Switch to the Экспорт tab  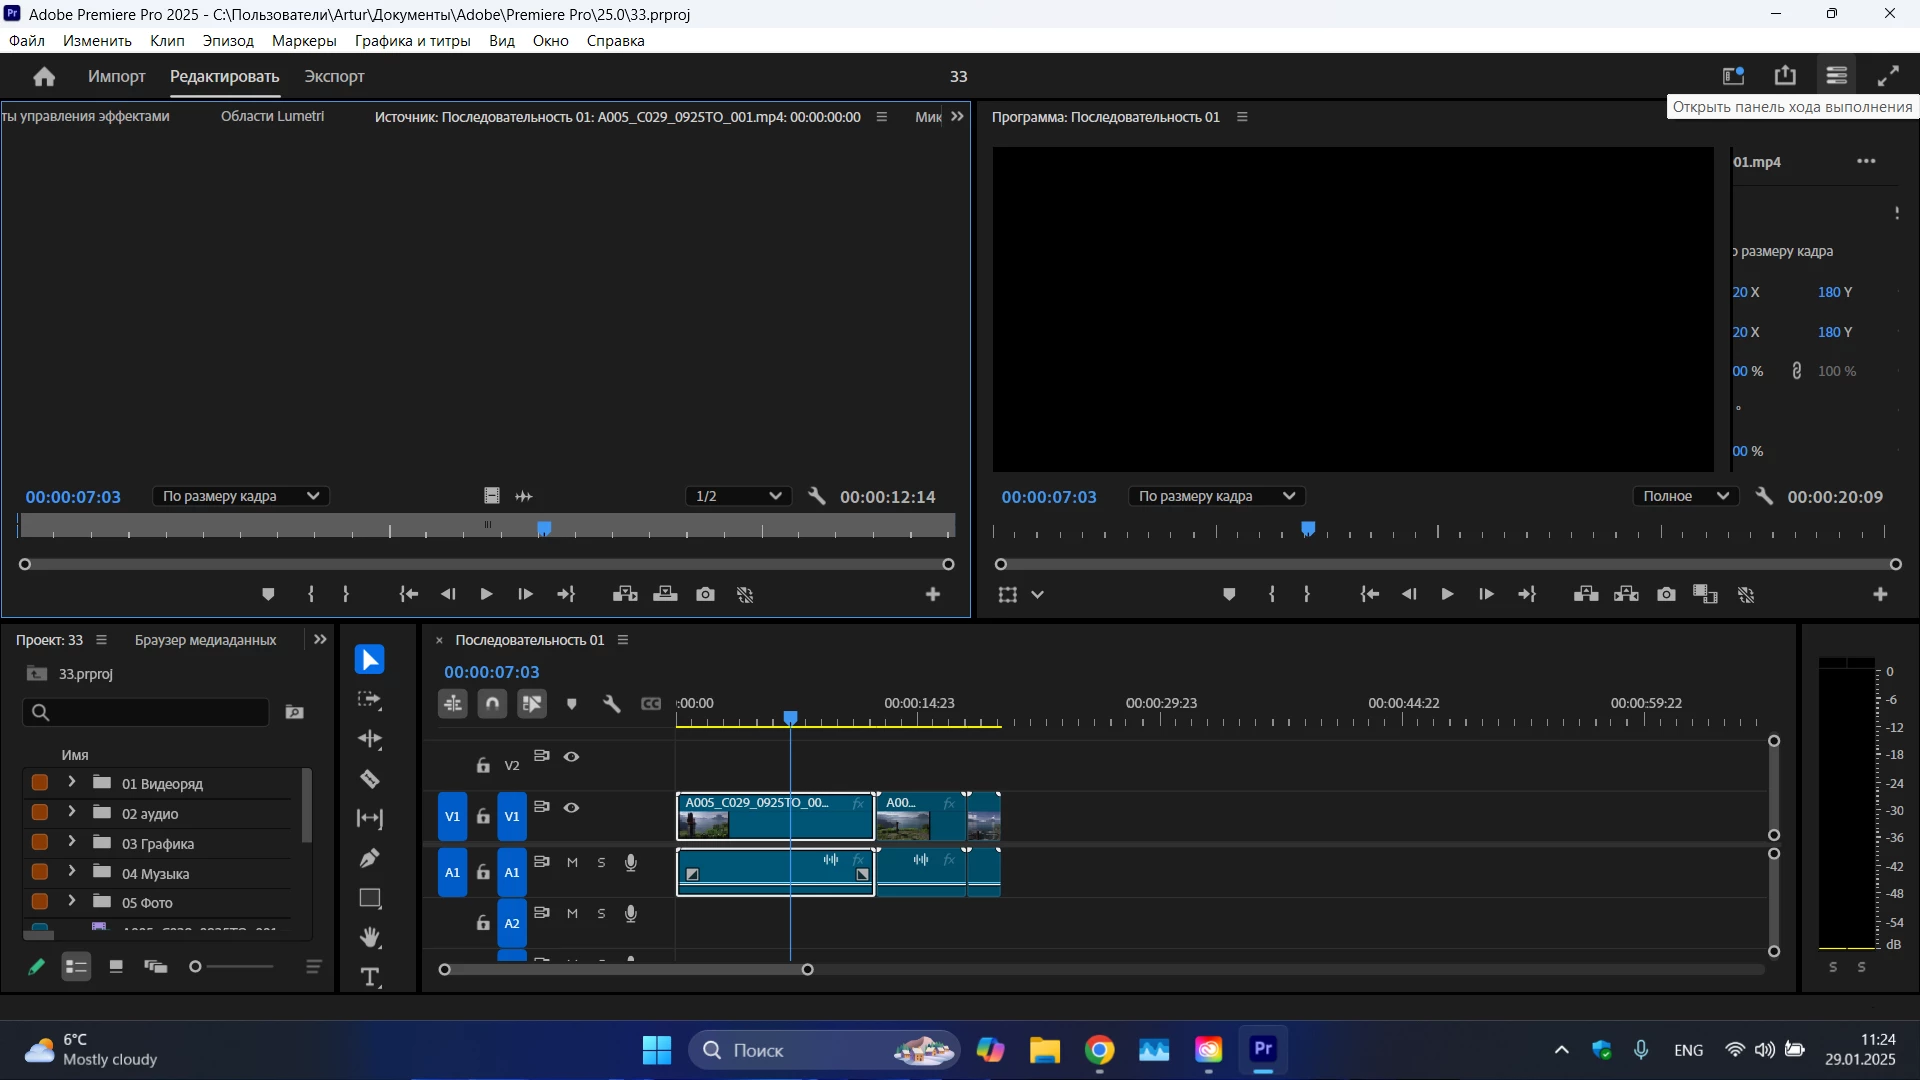(x=334, y=76)
